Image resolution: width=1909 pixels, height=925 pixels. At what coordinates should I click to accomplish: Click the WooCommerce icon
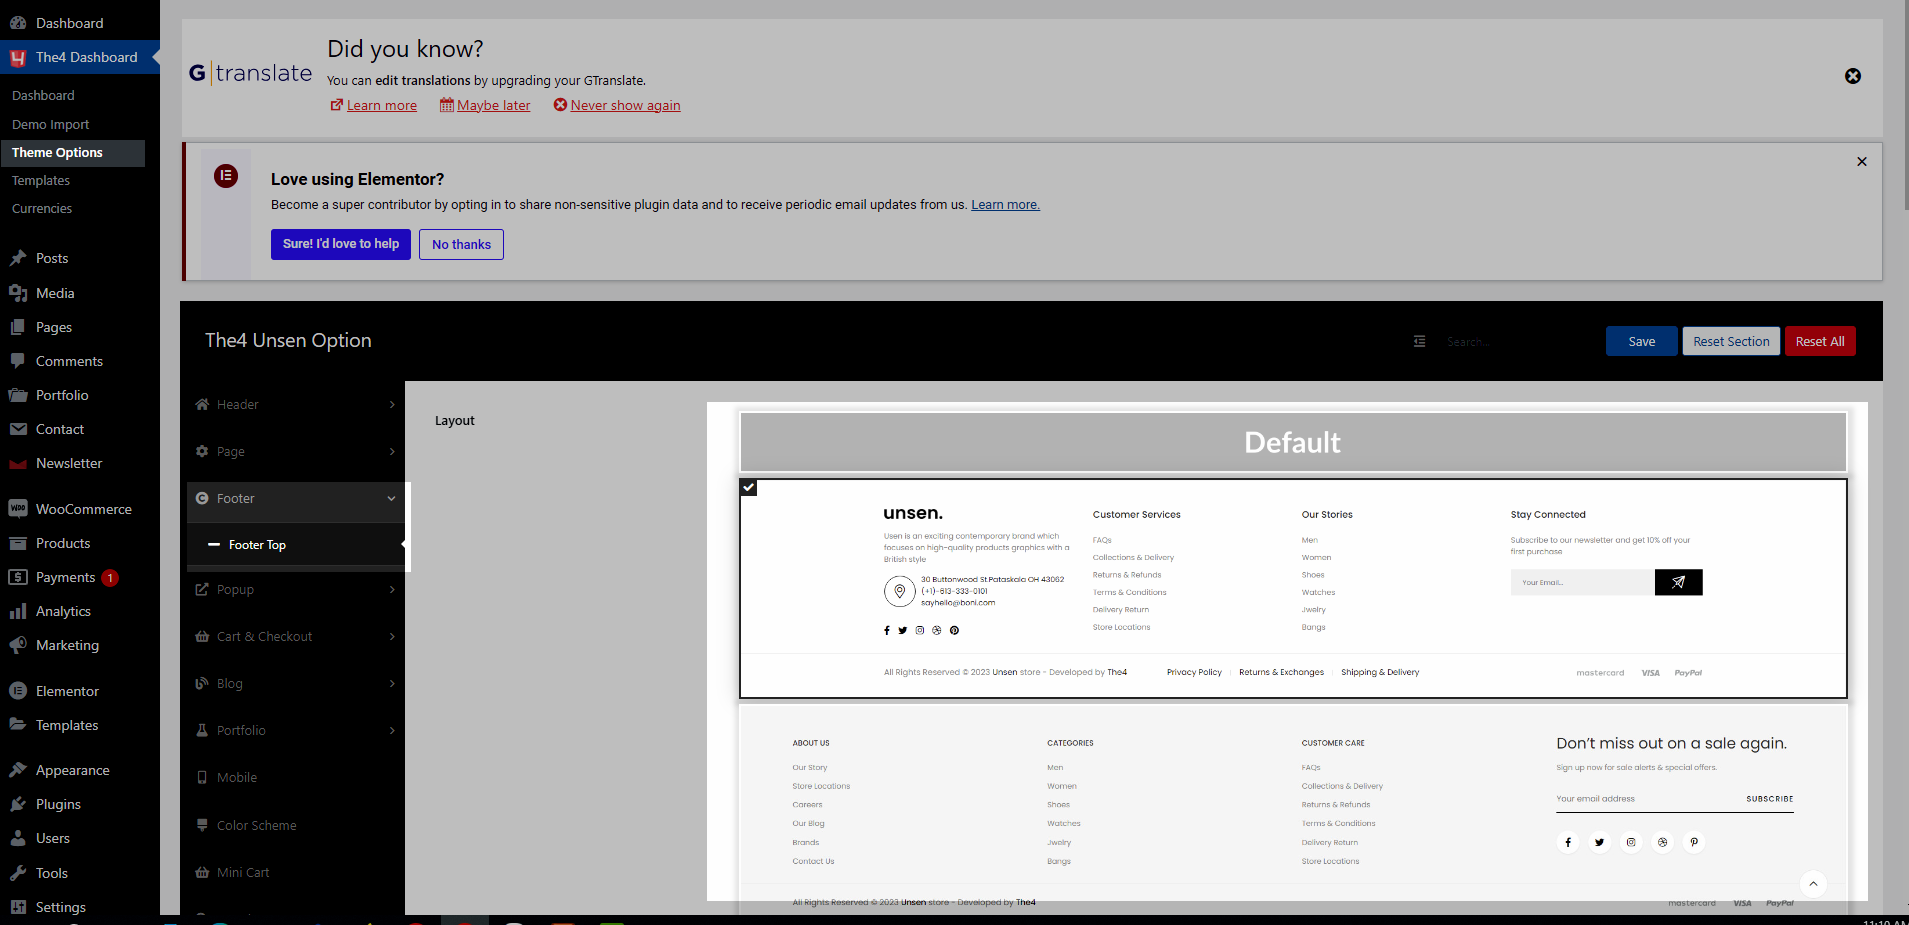18,509
